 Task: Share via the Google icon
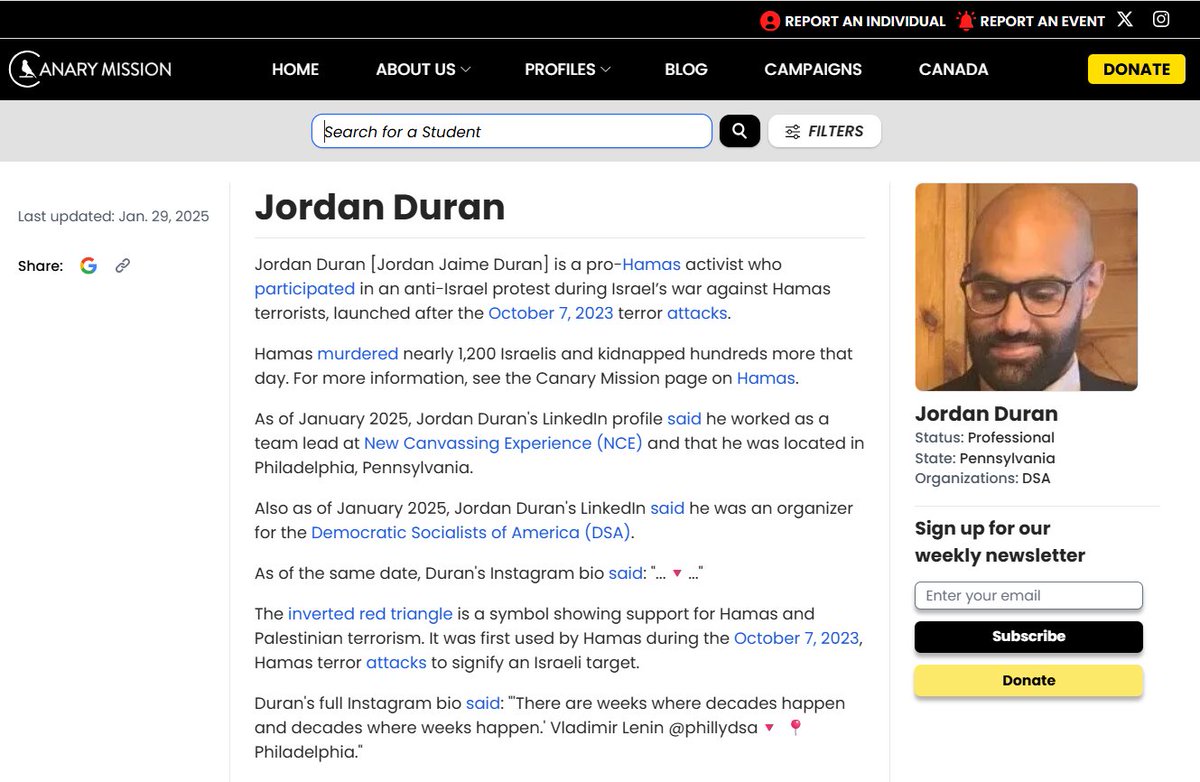coord(88,265)
